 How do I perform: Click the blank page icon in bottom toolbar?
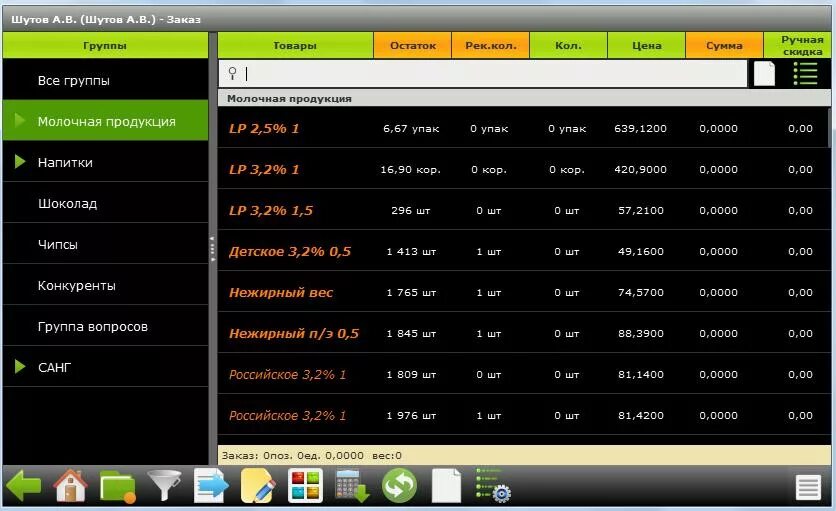click(x=446, y=485)
